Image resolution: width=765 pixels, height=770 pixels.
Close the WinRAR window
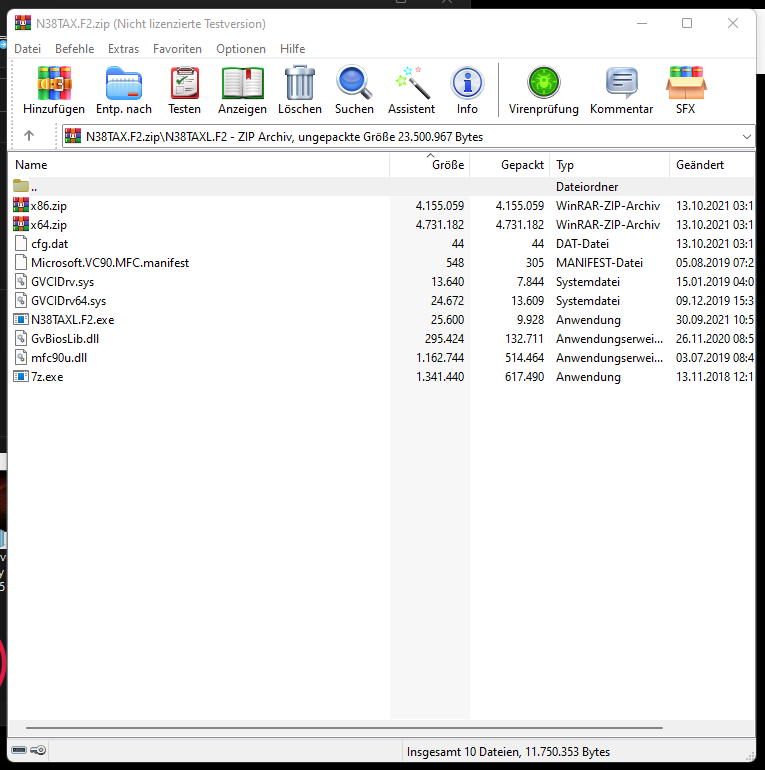click(x=733, y=23)
